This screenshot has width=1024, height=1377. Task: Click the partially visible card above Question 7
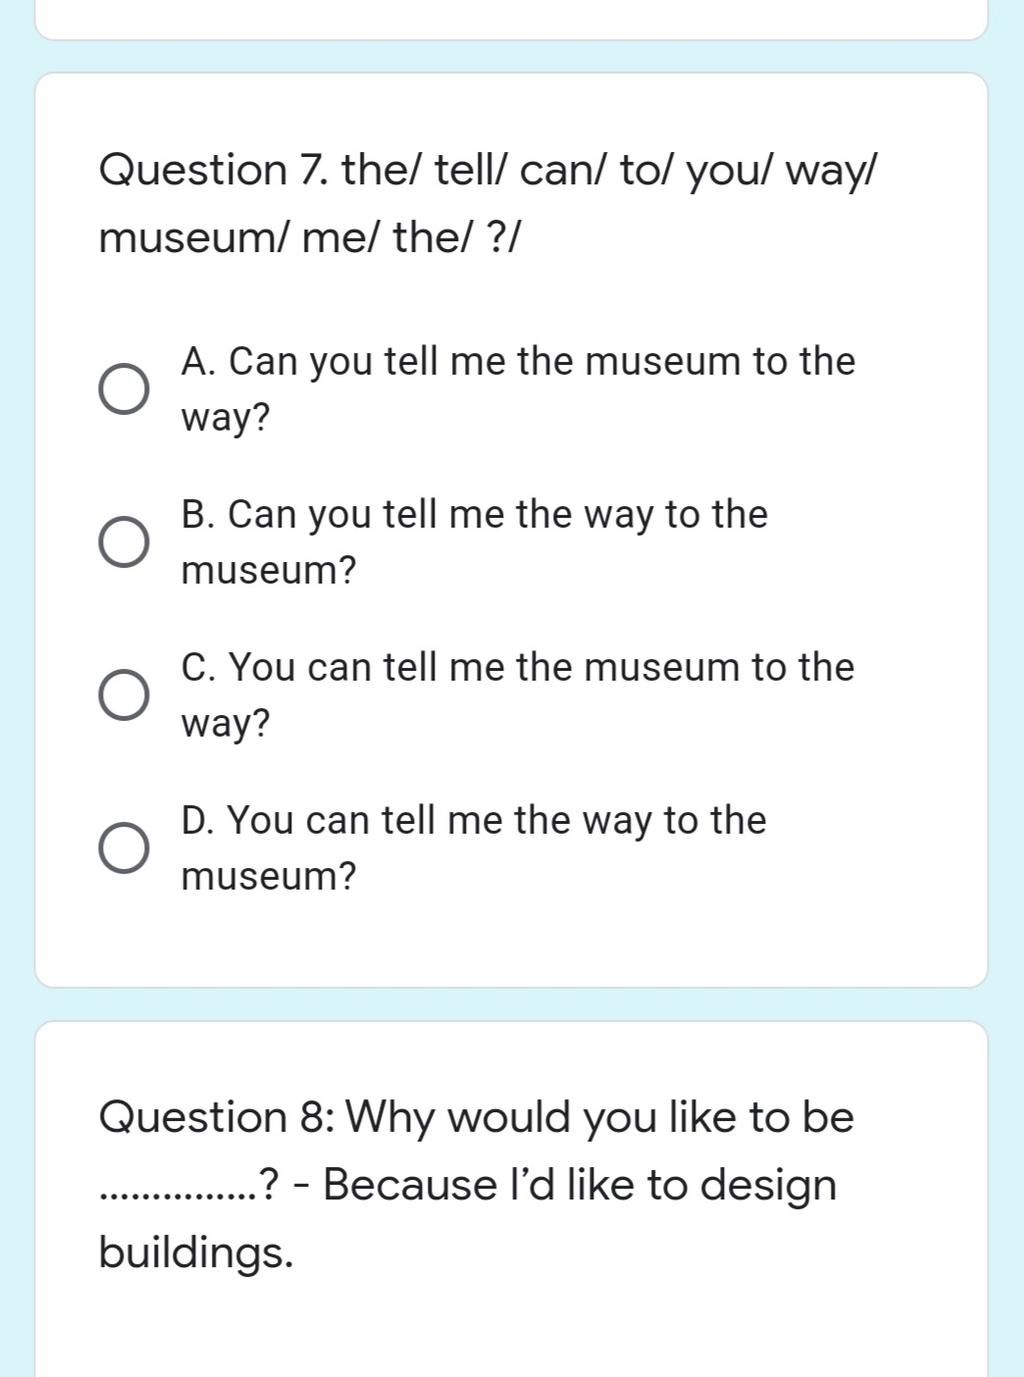[511, 19]
